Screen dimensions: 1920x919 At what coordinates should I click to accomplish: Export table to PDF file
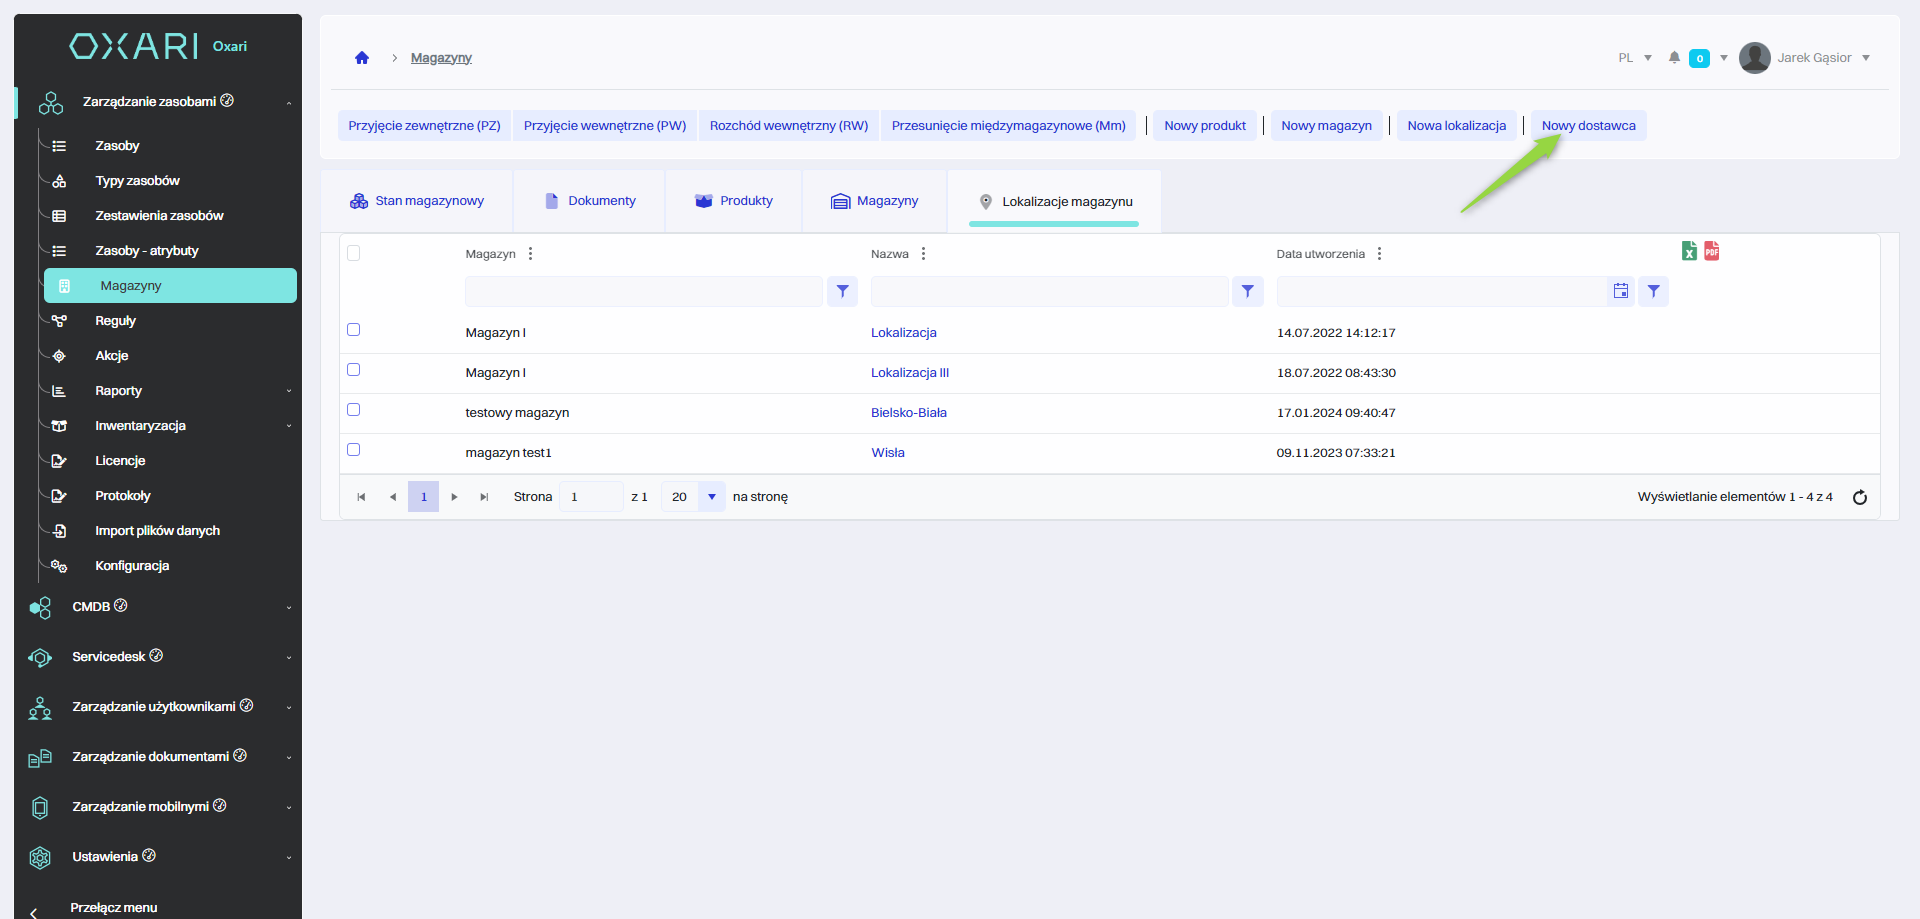(1712, 251)
